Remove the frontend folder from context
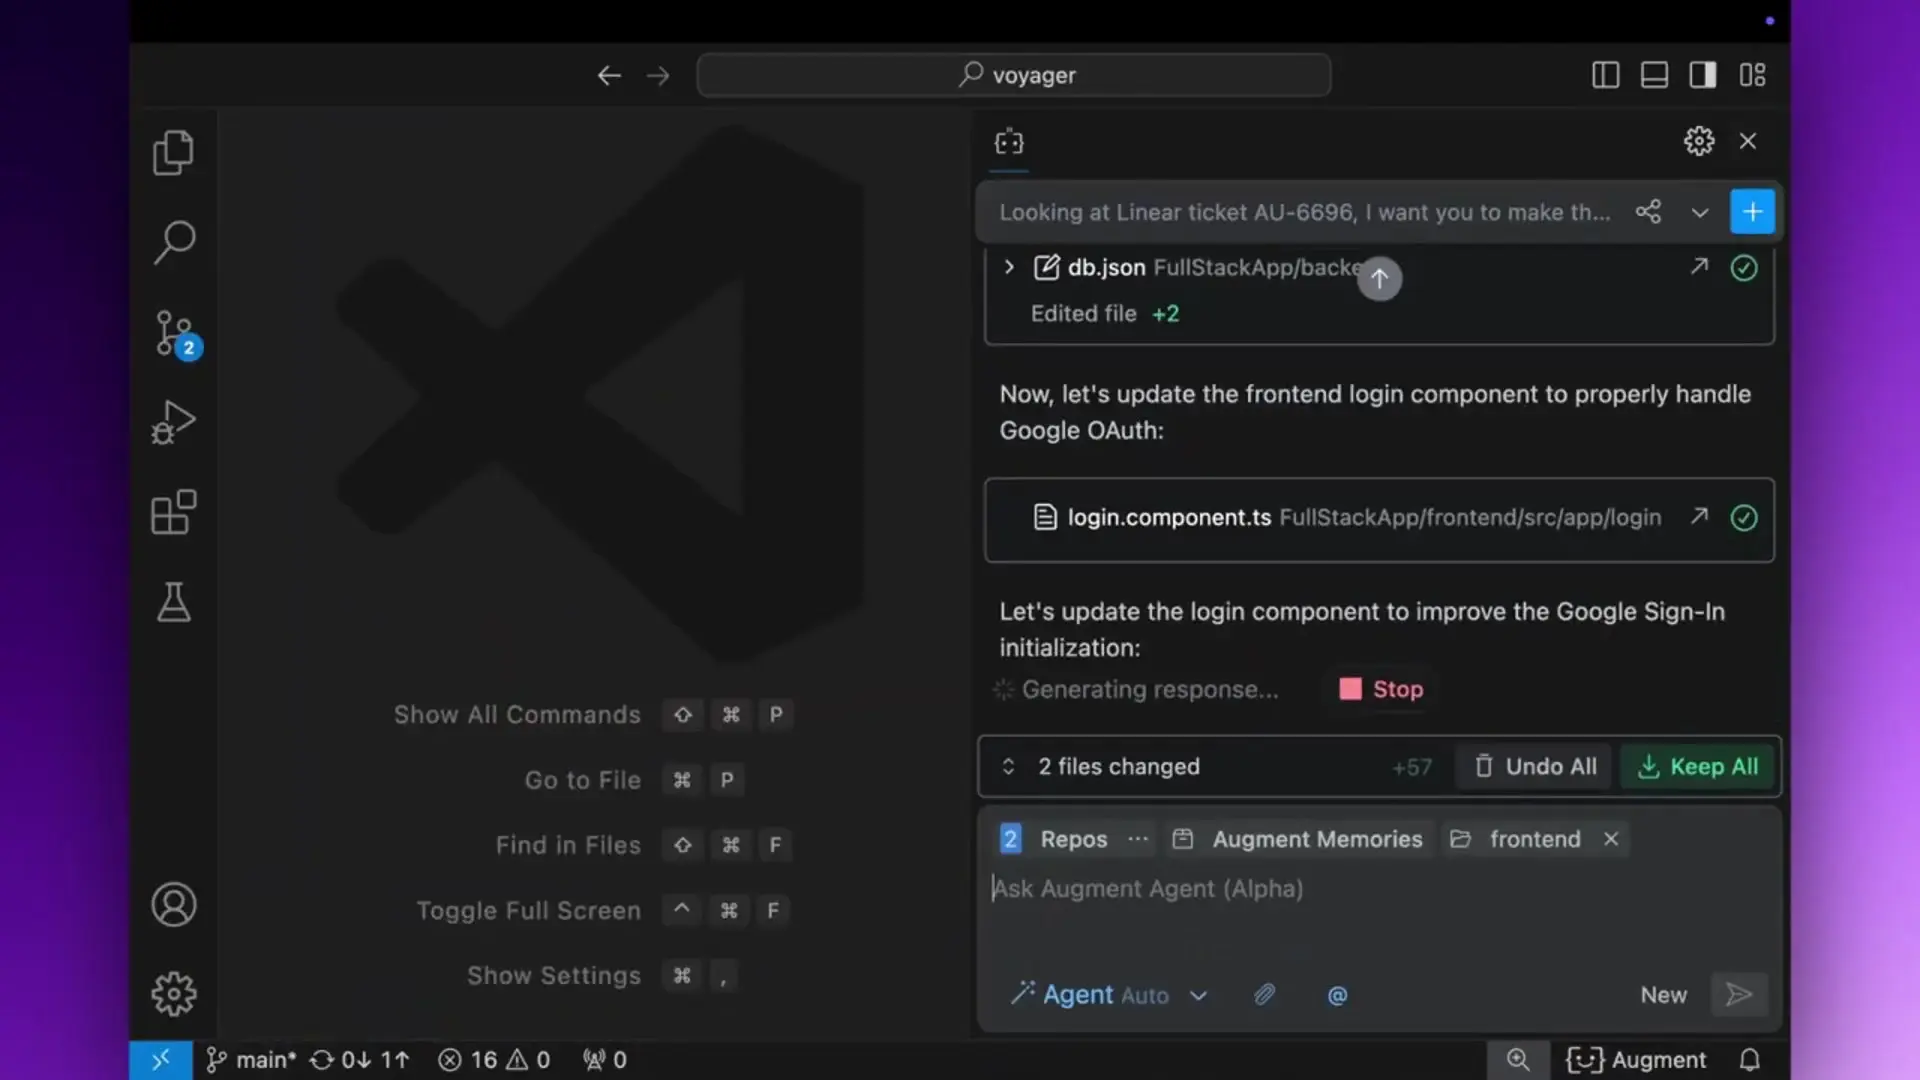Screen dimensions: 1920x1080 coord(1611,839)
